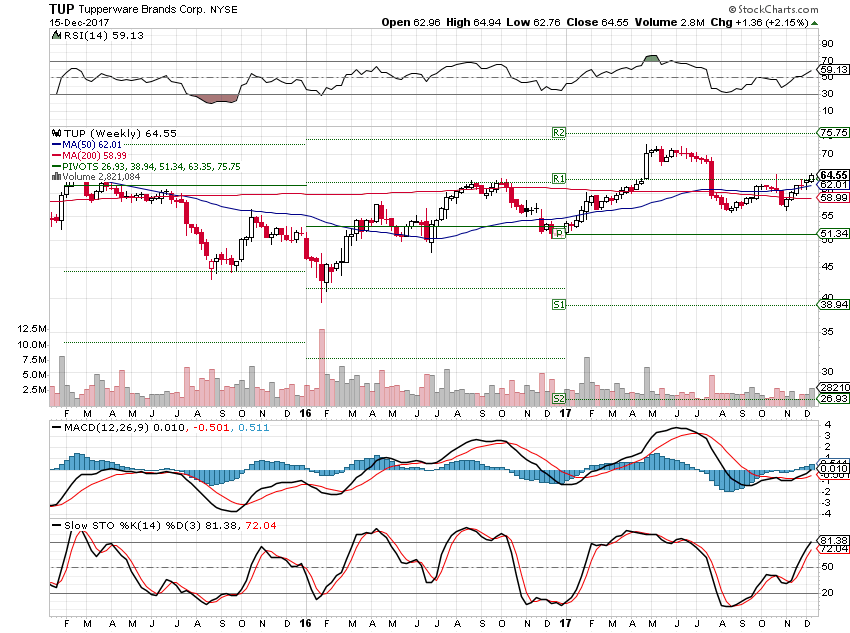Click the 62.01 moving average price tag

point(834,185)
